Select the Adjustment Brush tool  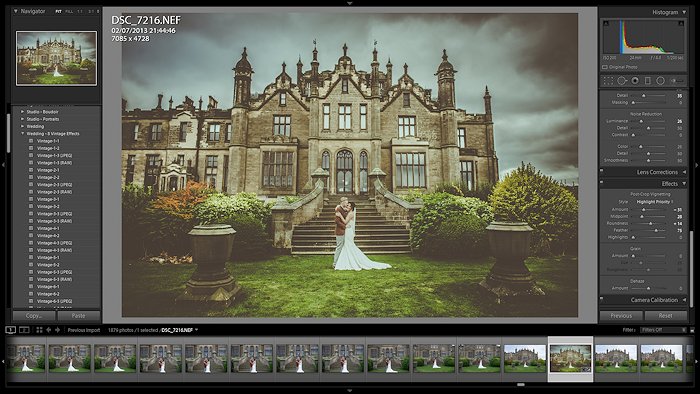click(677, 81)
